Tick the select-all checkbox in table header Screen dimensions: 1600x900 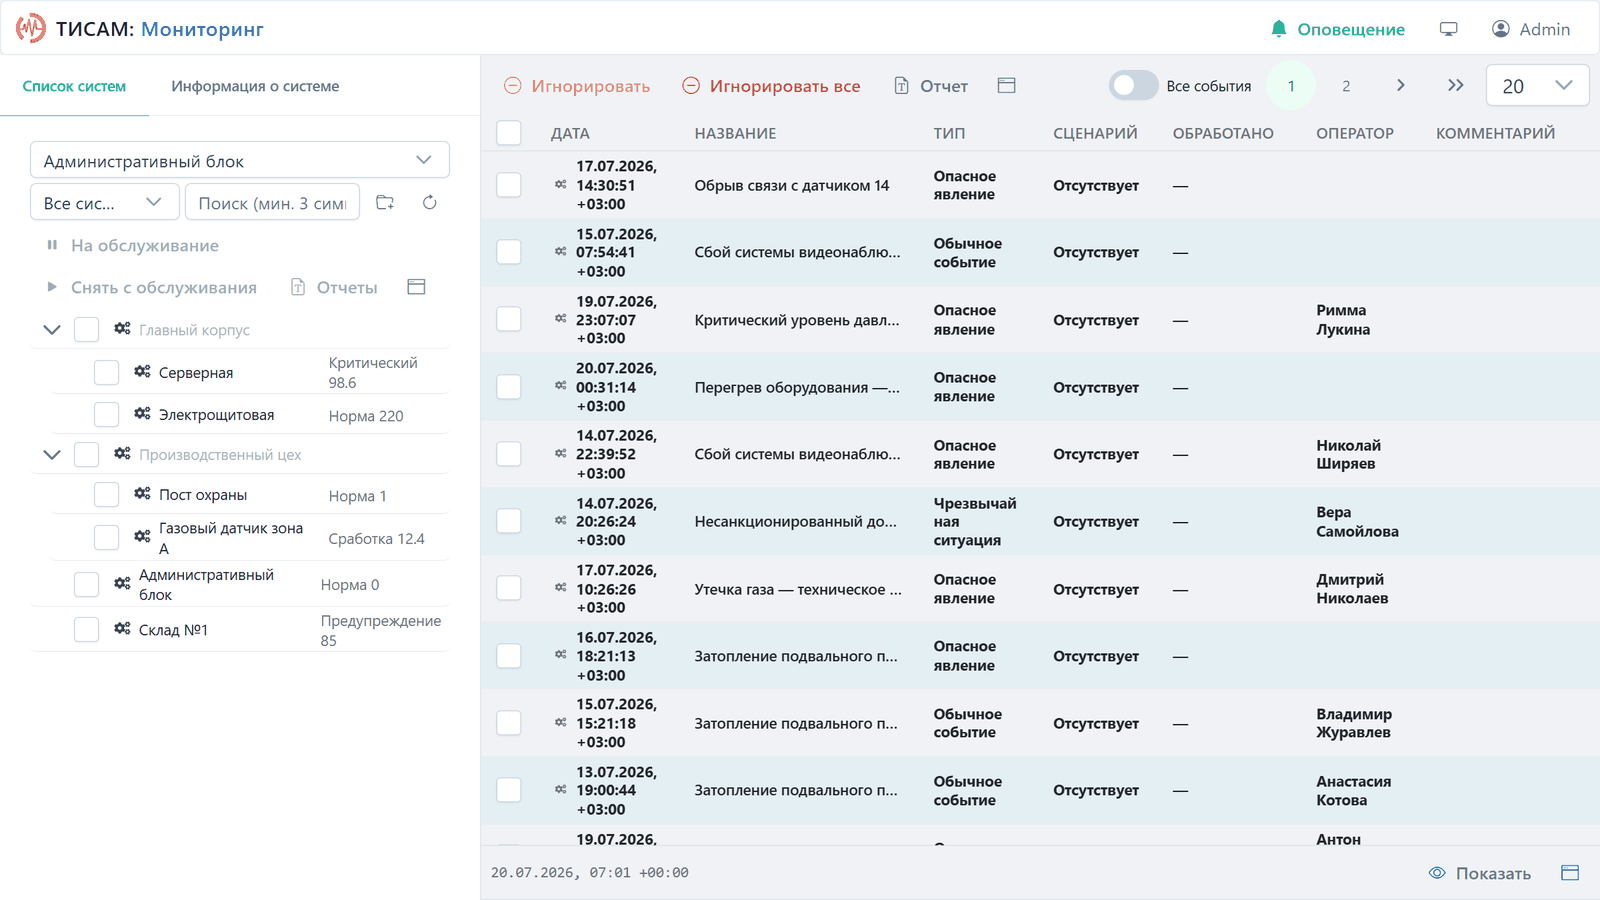509,133
